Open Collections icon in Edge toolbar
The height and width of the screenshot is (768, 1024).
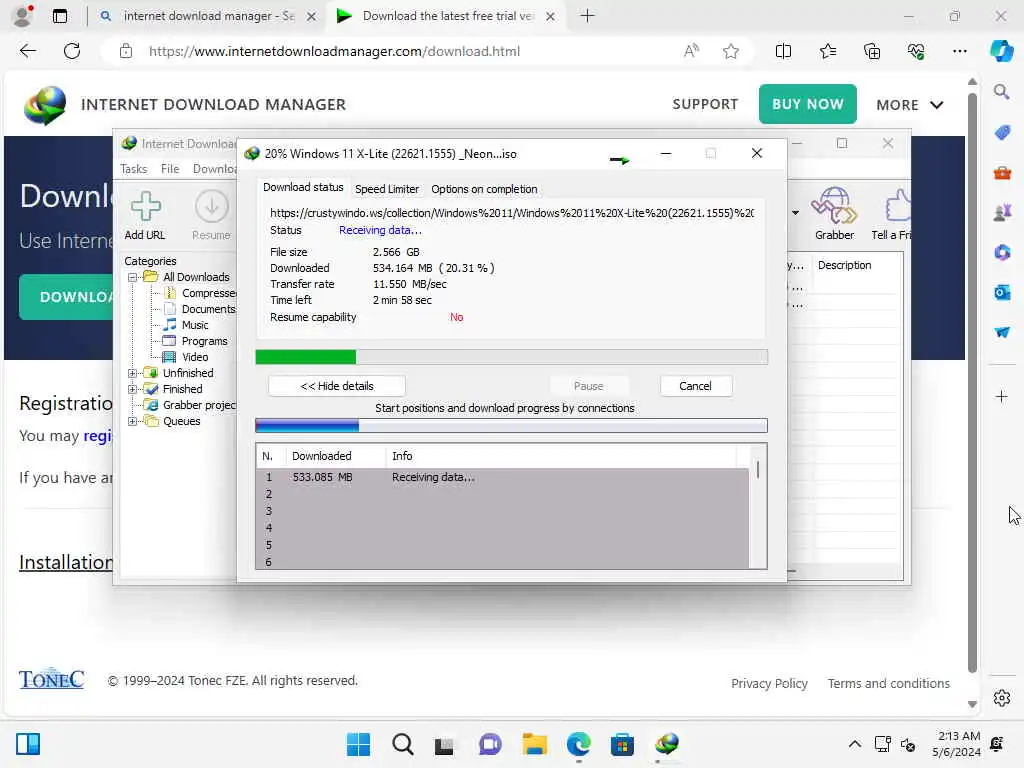872,51
